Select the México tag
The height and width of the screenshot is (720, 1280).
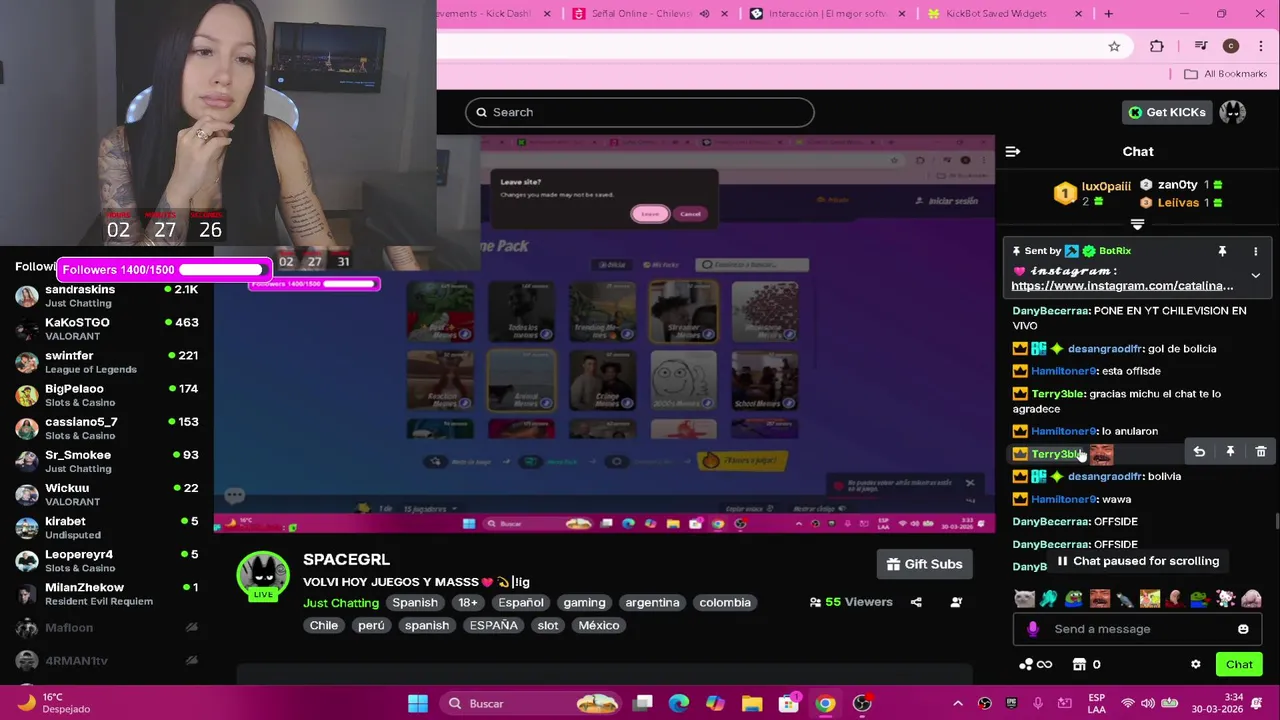point(599,625)
